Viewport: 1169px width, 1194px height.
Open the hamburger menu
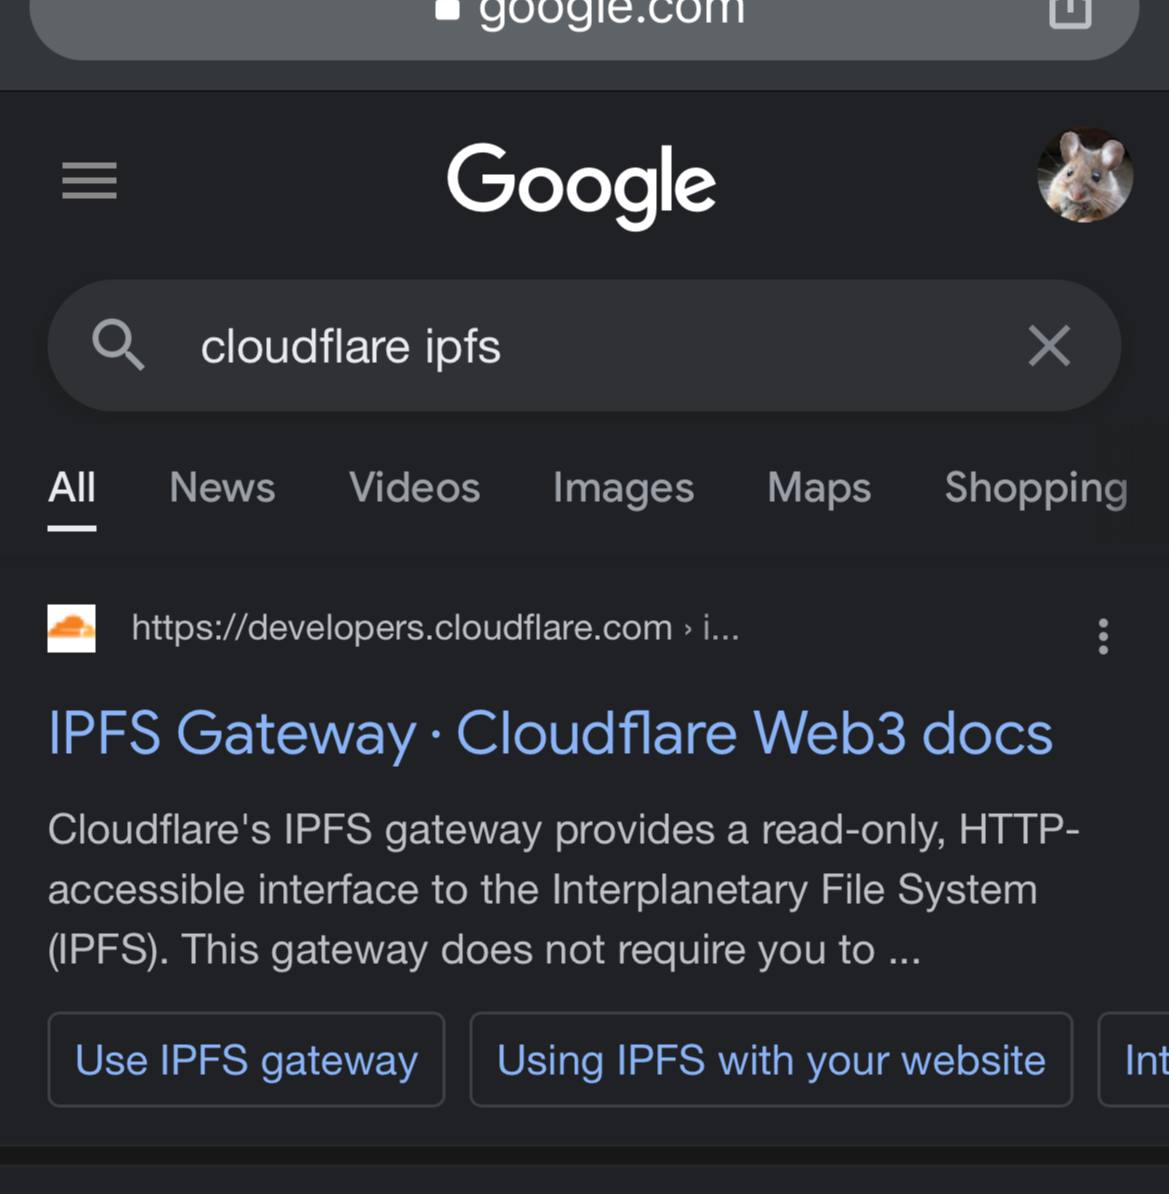pos(89,180)
